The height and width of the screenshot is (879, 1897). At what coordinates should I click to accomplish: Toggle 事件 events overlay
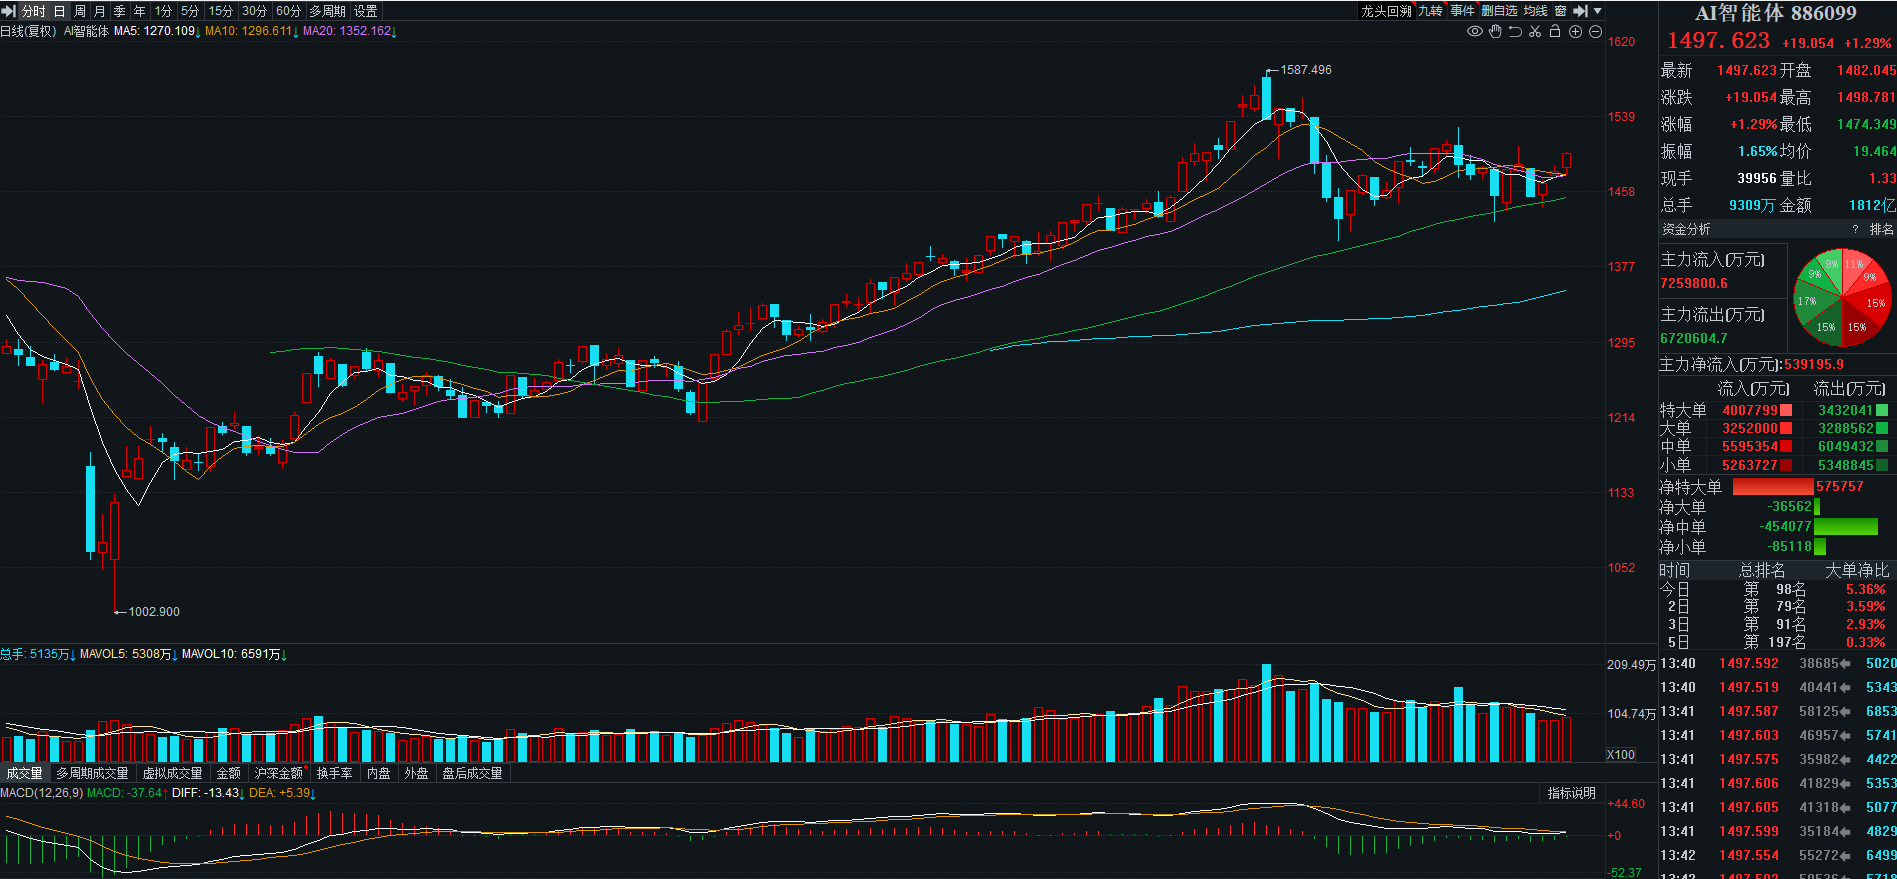(x=1463, y=11)
